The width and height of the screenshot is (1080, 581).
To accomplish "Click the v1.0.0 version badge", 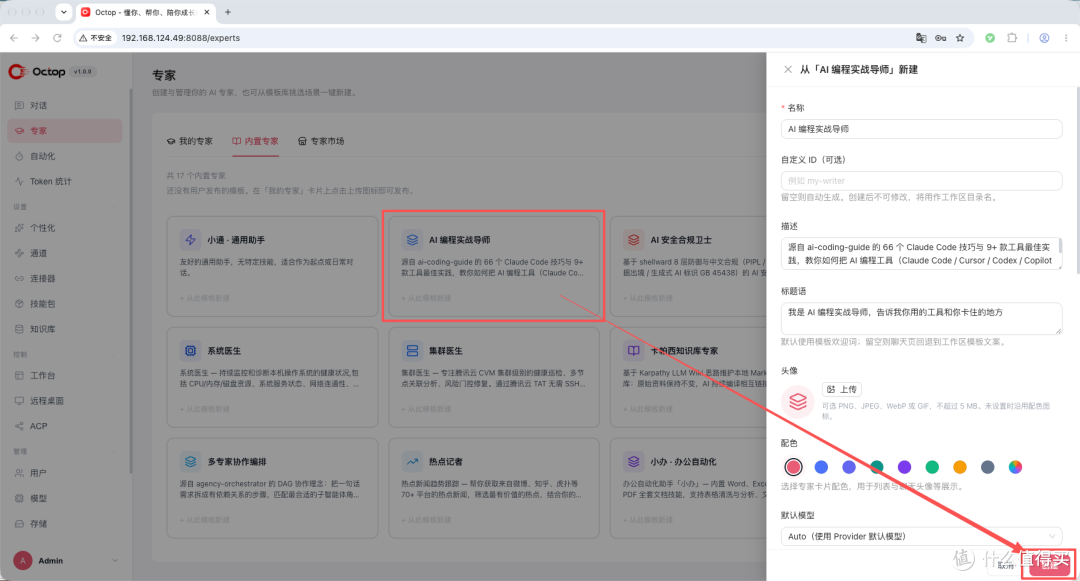I will click(83, 72).
